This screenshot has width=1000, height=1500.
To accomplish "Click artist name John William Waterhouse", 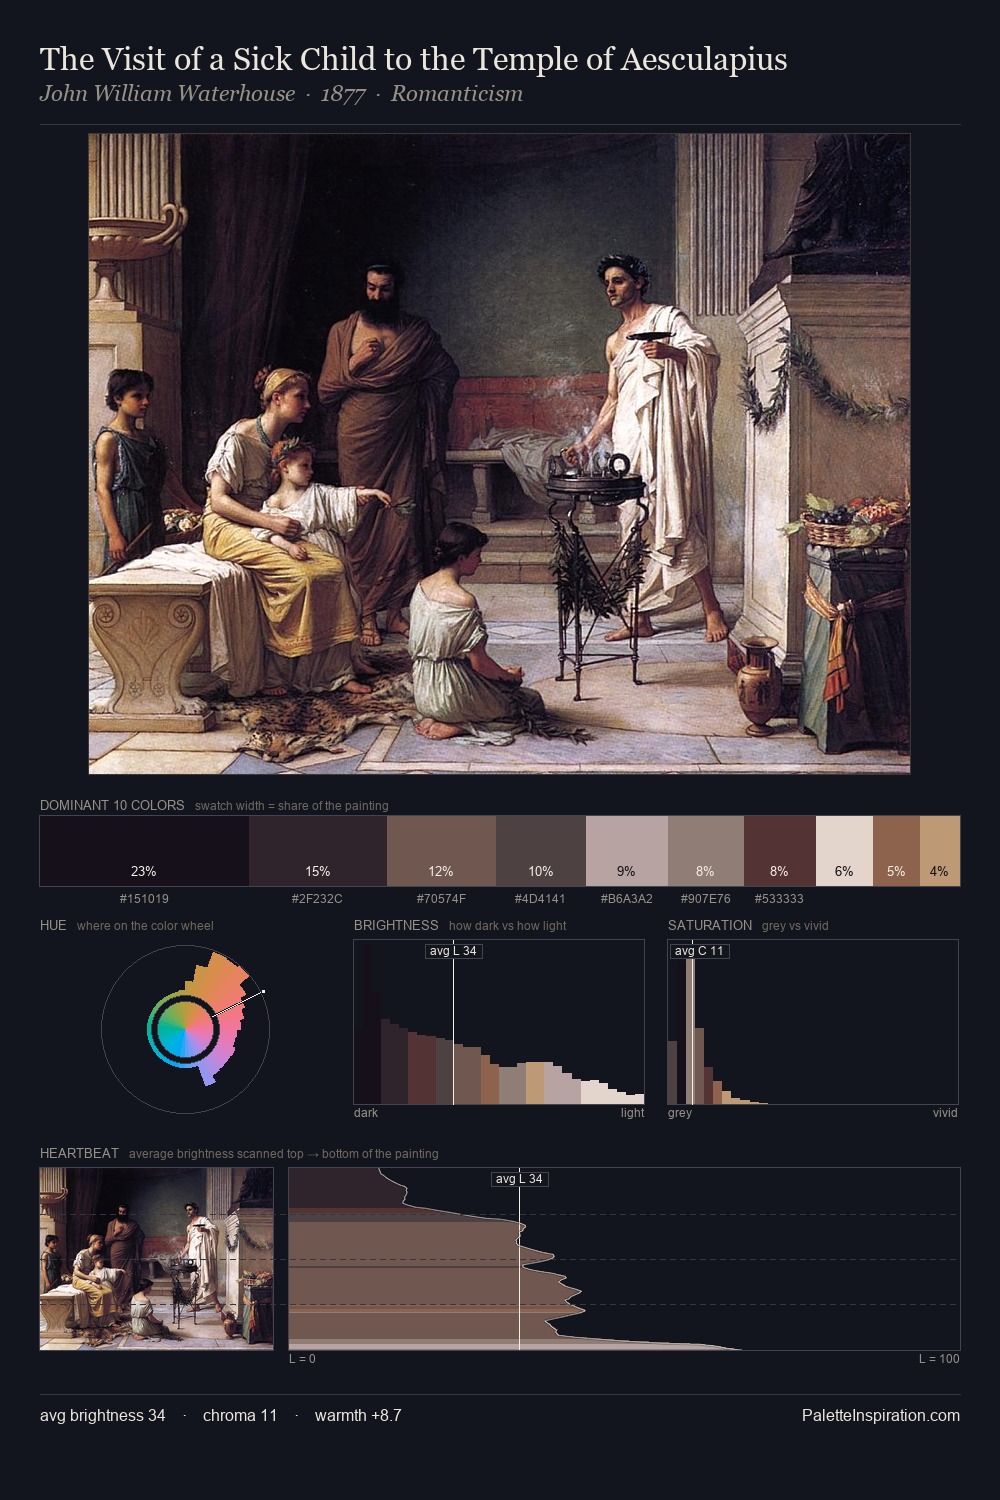I will point(167,94).
